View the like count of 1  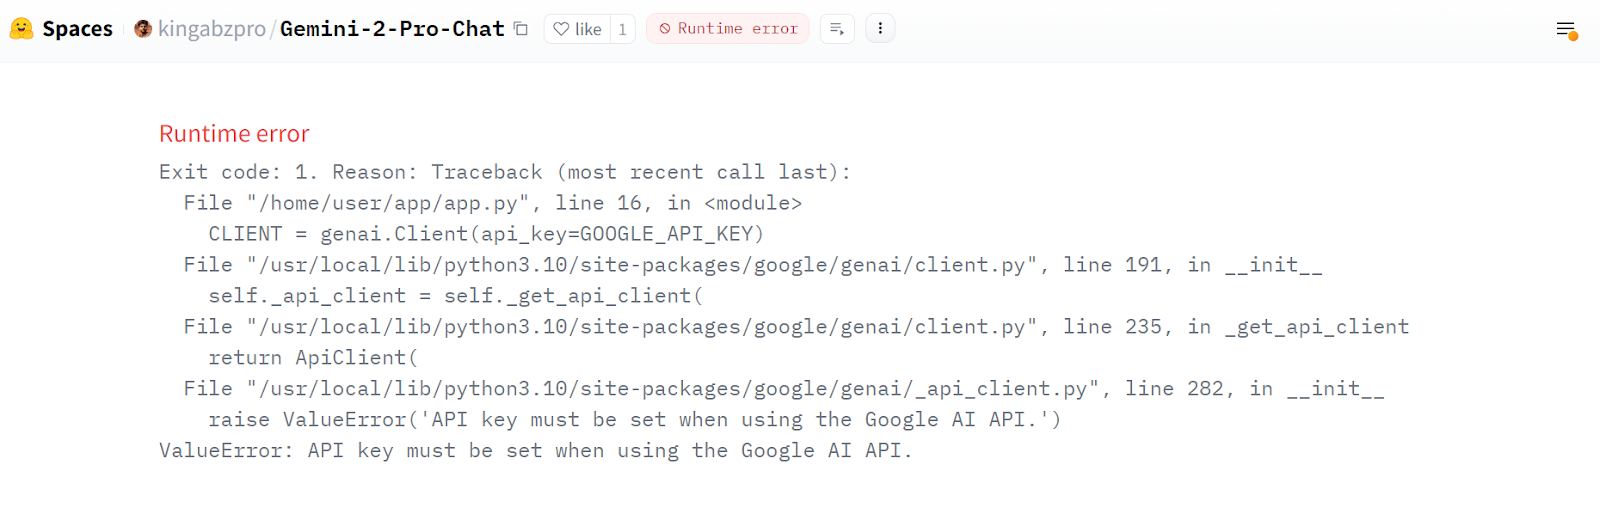point(622,29)
